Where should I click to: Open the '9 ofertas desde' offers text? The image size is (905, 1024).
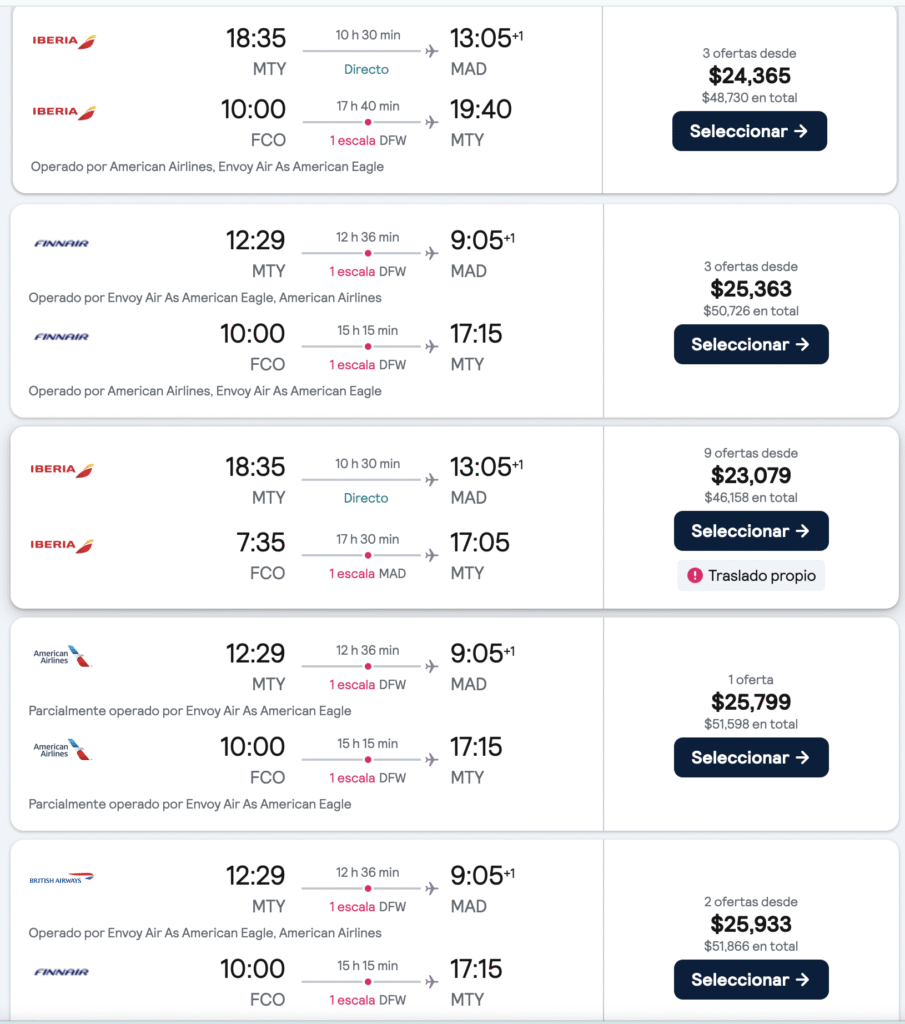pos(750,453)
